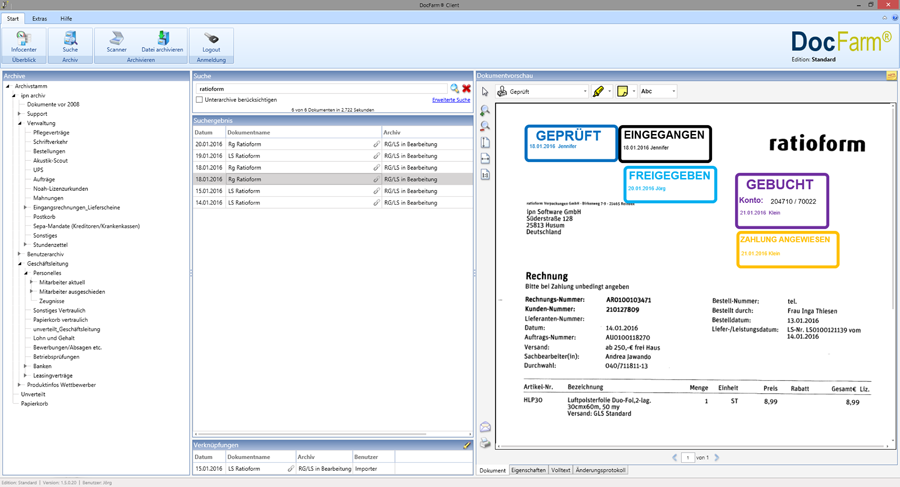Sort results by Datum column header
The image size is (900, 487).
coord(209,132)
